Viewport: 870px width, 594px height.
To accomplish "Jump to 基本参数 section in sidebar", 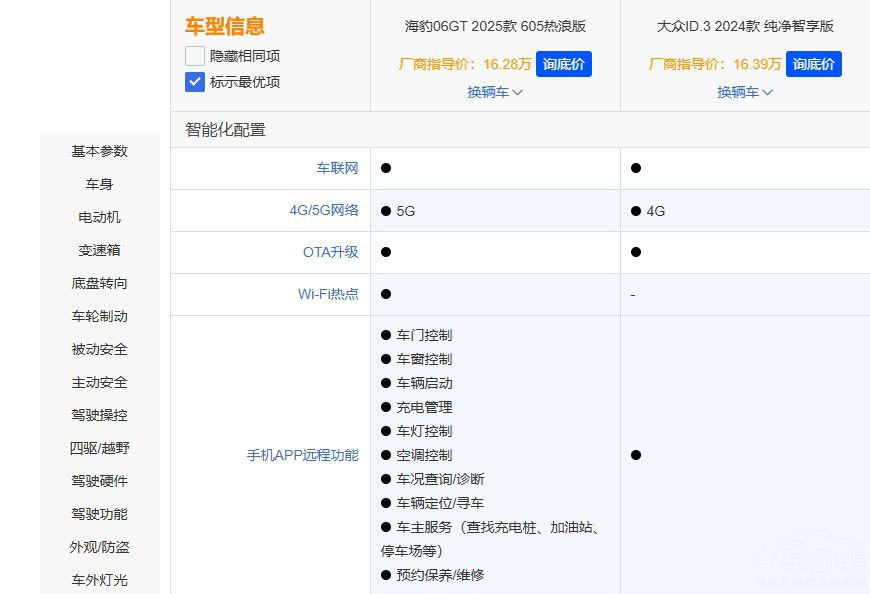I will pos(99,151).
